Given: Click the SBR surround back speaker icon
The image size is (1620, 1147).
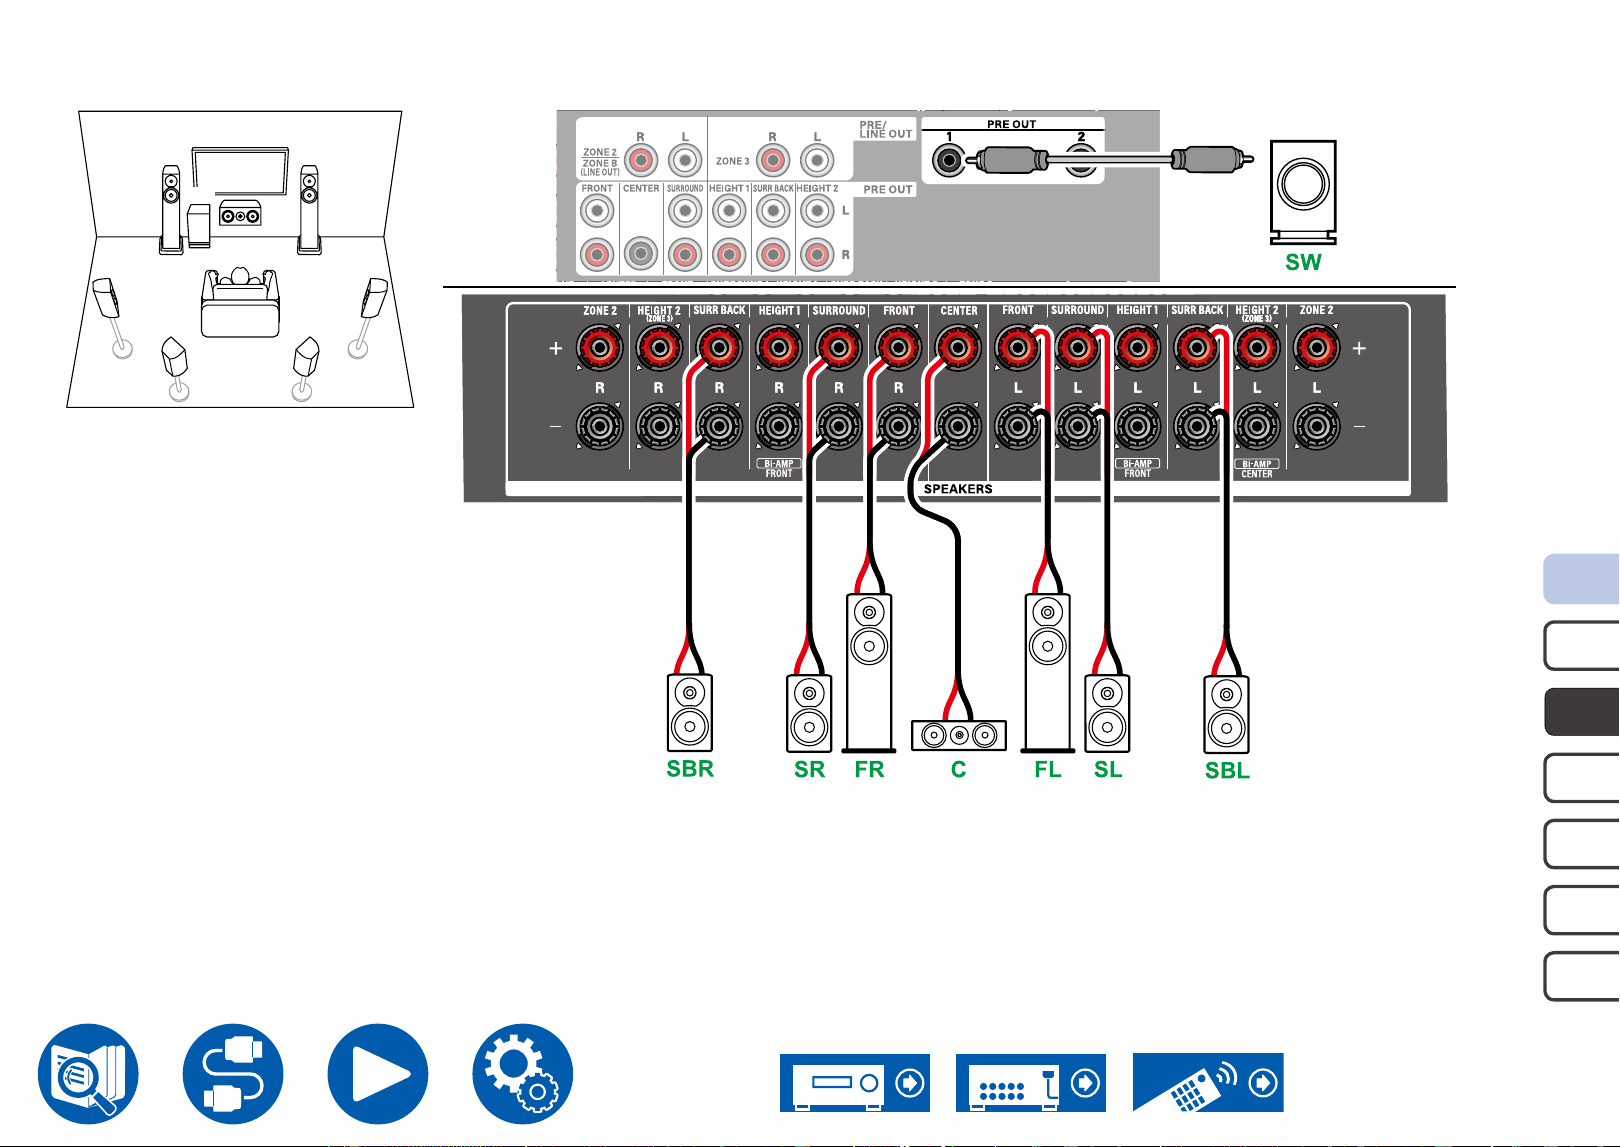Looking at the screenshot, I should (690, 713).
